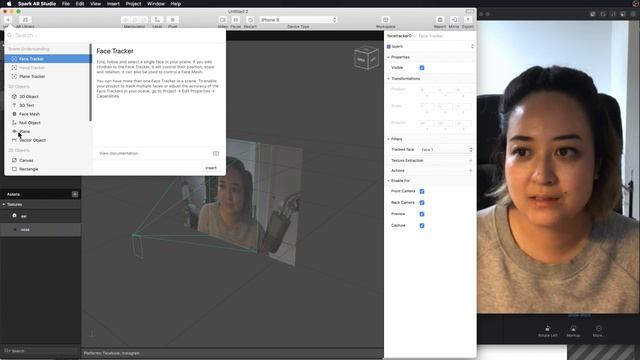Open the layer0 layer dropdown
The width and height of the screenshot is (640, 360).
430,47
